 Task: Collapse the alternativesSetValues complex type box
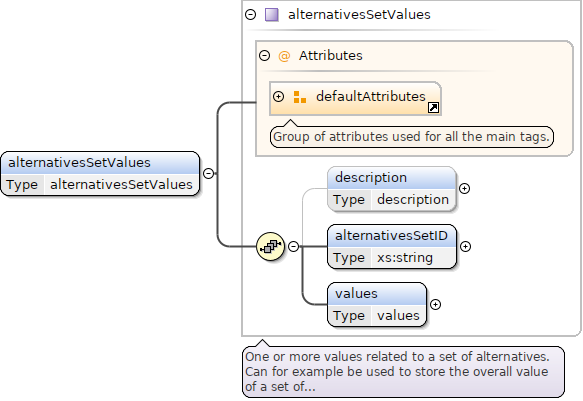pos(251,14)
